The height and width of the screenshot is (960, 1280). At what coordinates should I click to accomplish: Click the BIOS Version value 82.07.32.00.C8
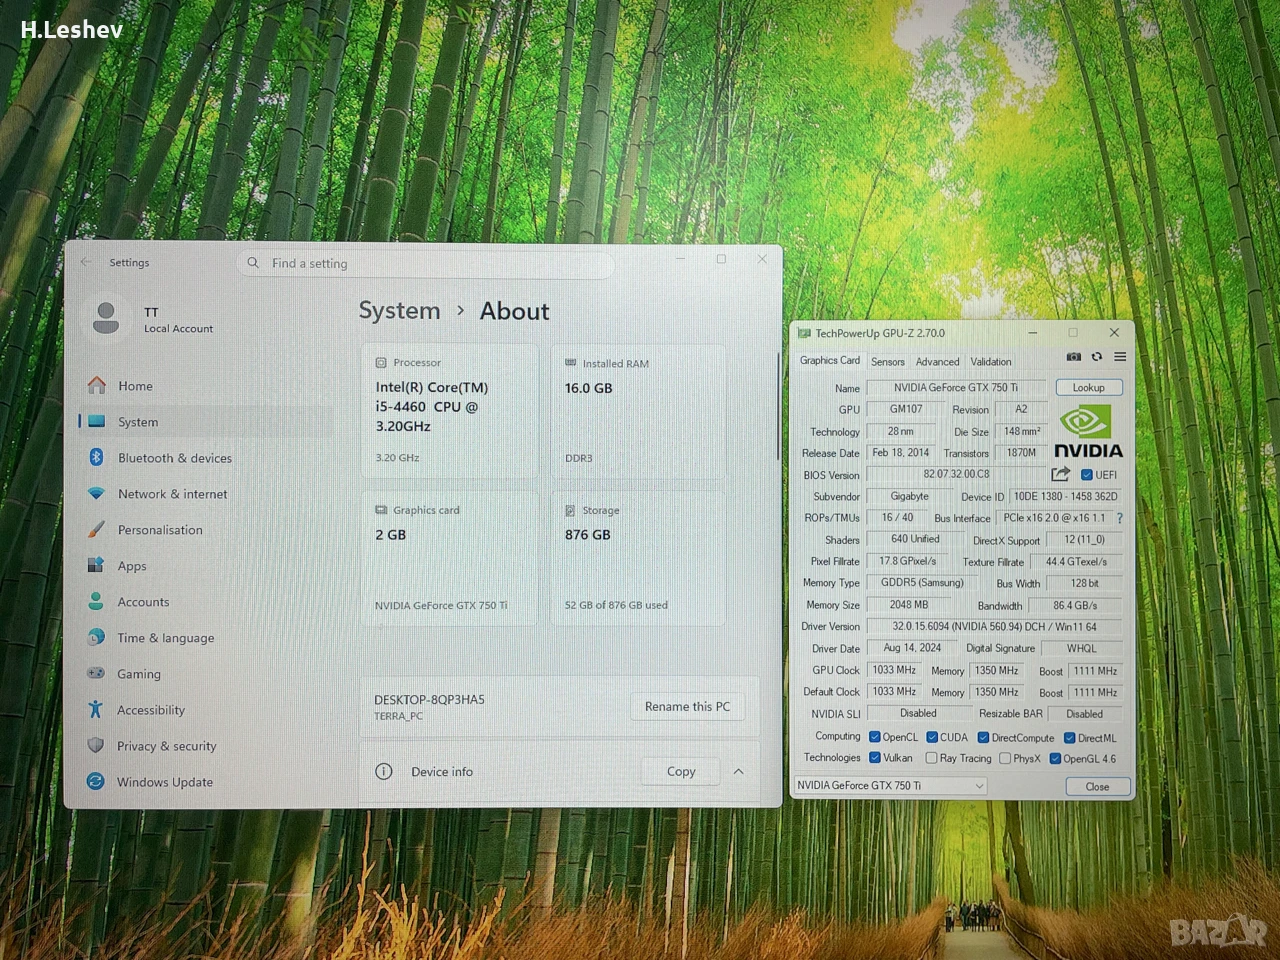coord(956,474)
